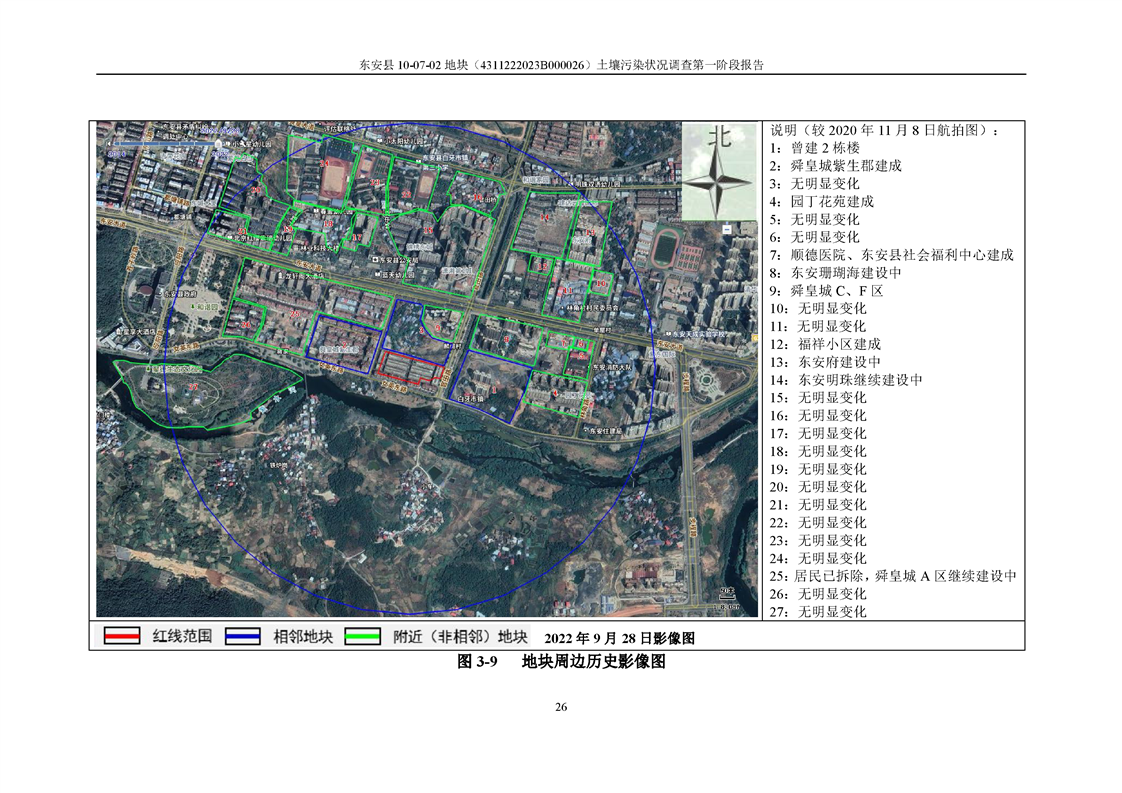Click the 东安消防大队 label on the map
This screenshot has height=793, width=1122.
coord(609,368)
